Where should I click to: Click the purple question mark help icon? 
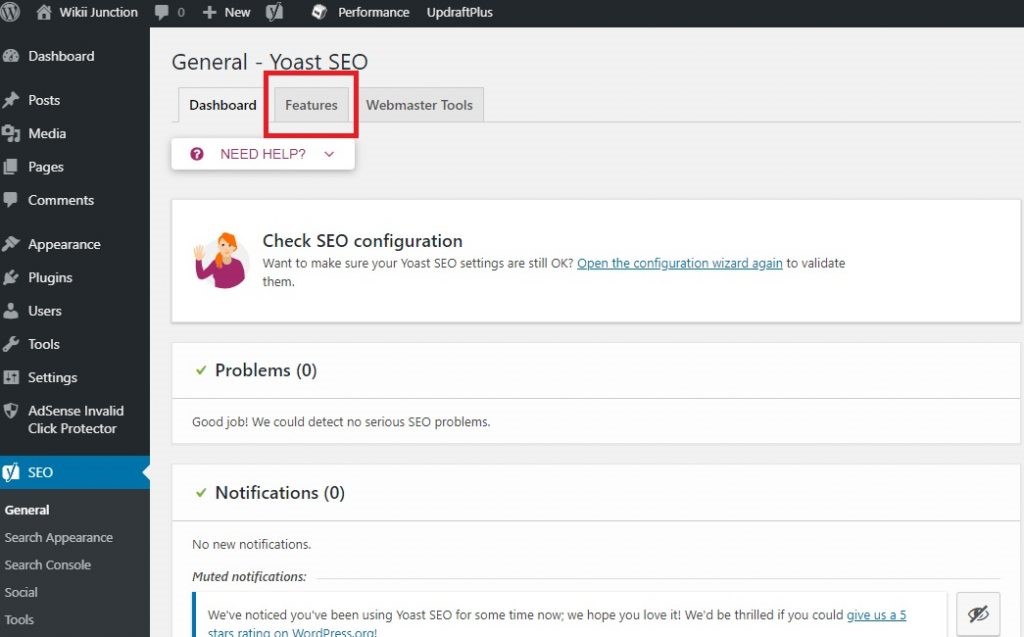[x=197, y=154]
